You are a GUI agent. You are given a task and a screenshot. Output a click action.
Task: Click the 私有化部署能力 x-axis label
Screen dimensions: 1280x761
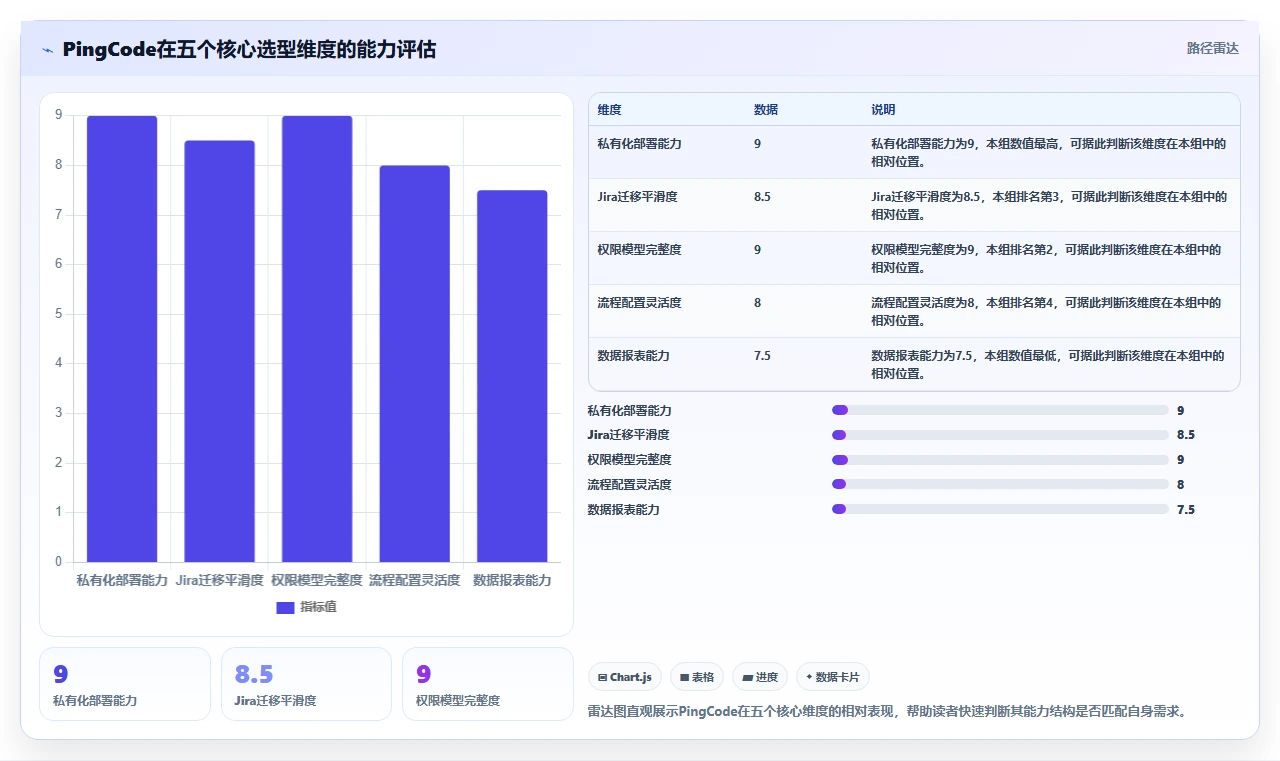click(x=122, y=580)
